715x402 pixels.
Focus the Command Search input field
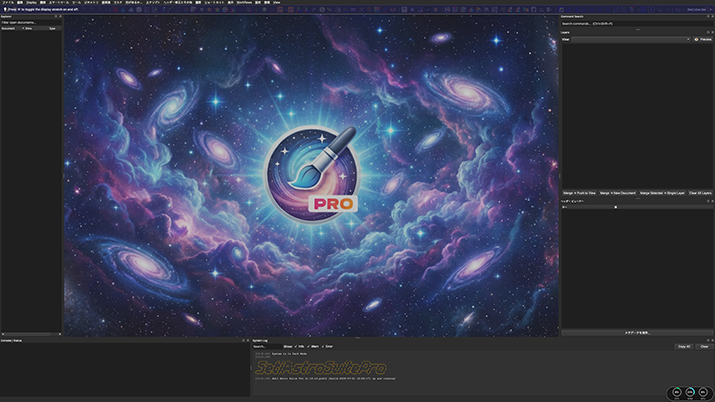click(x=637, y=24)
